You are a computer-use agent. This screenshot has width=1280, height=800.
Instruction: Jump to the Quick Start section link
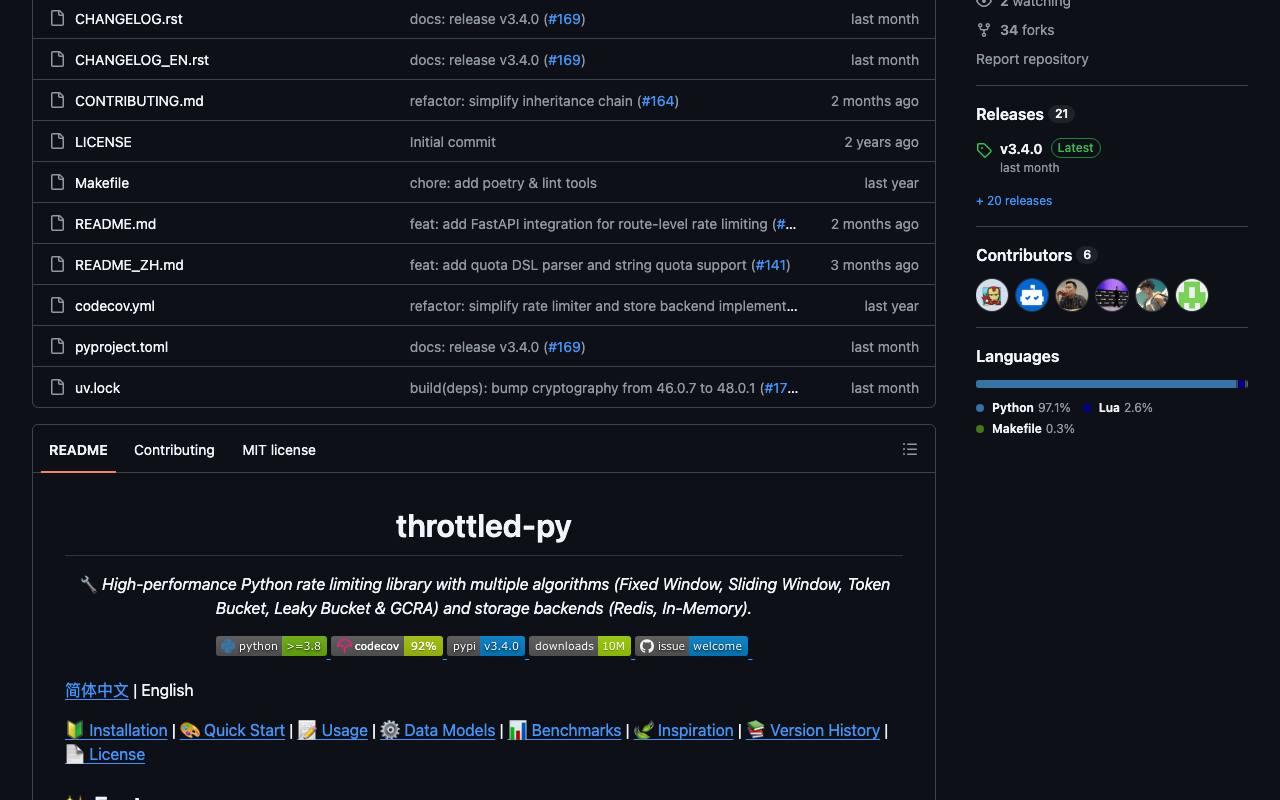pyautogui.click(x=244, y=730)
